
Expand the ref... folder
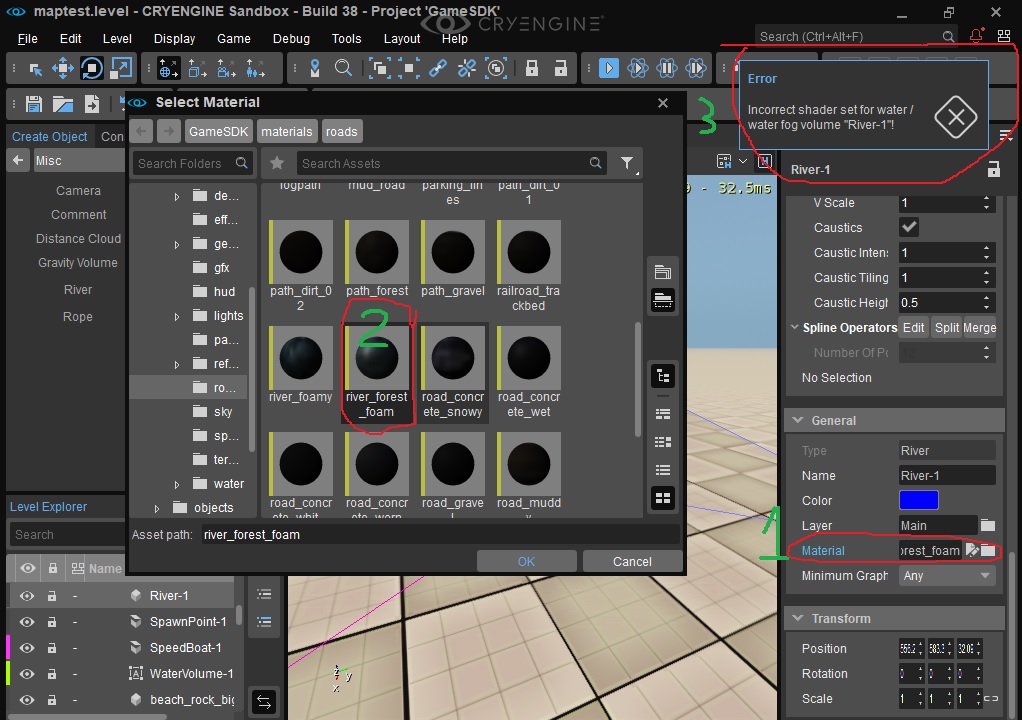click(177, 364)
